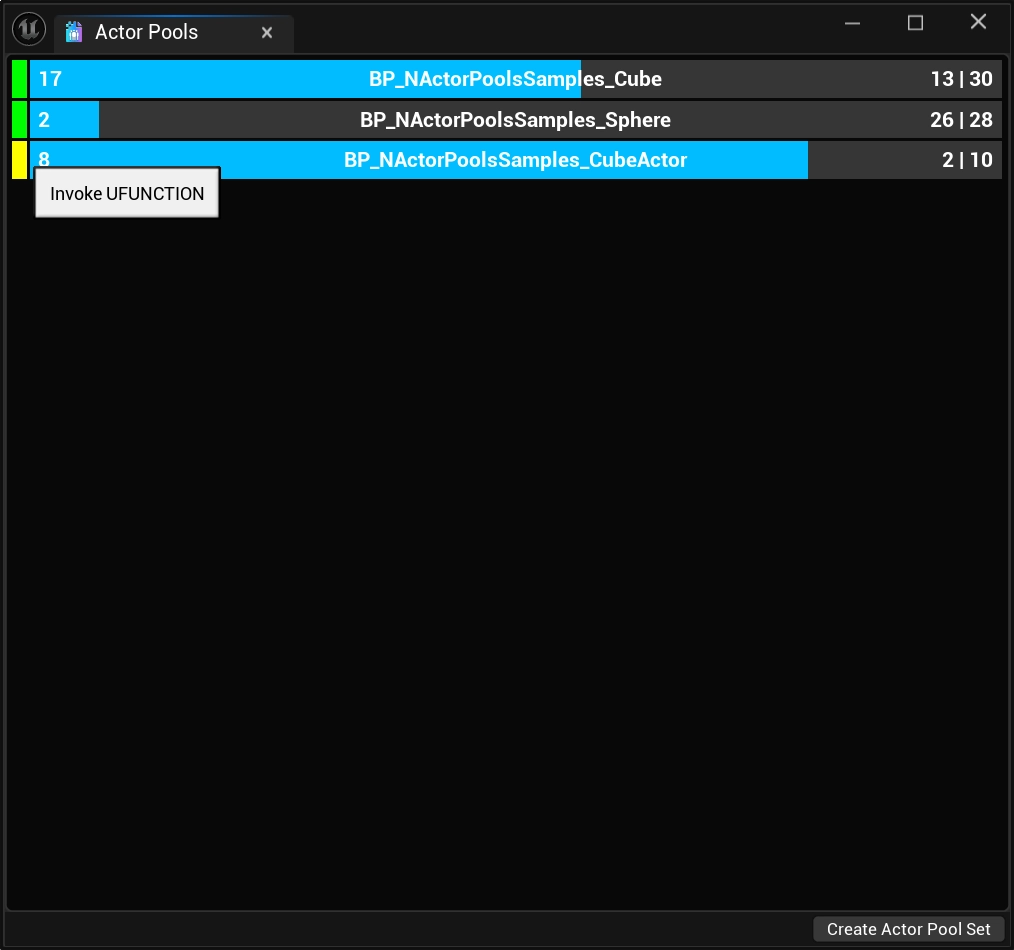The height and width of the screenshot is (950, 1014).
Task: Click the Actor Pools tab icon
Action: pos(73,32)
